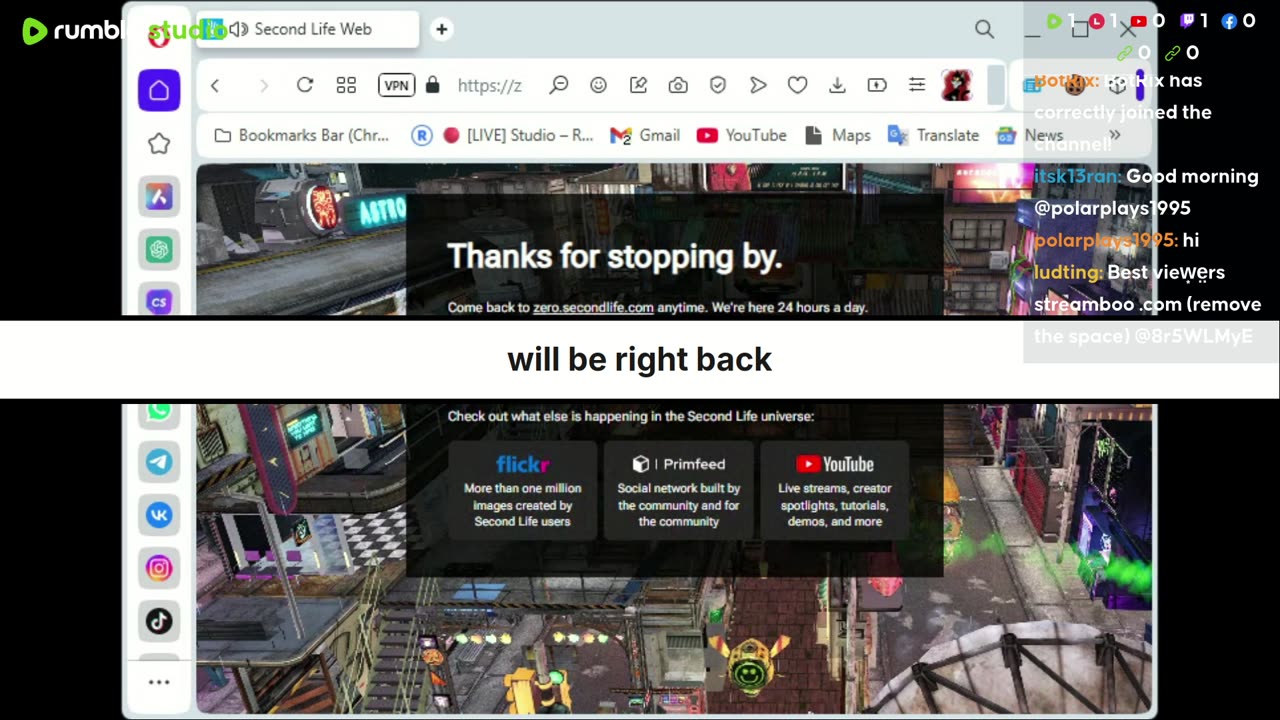Screen dimensions: 1280x720
Task: Click the chat username polarplays1995
Action: (x=1106, y=240)
